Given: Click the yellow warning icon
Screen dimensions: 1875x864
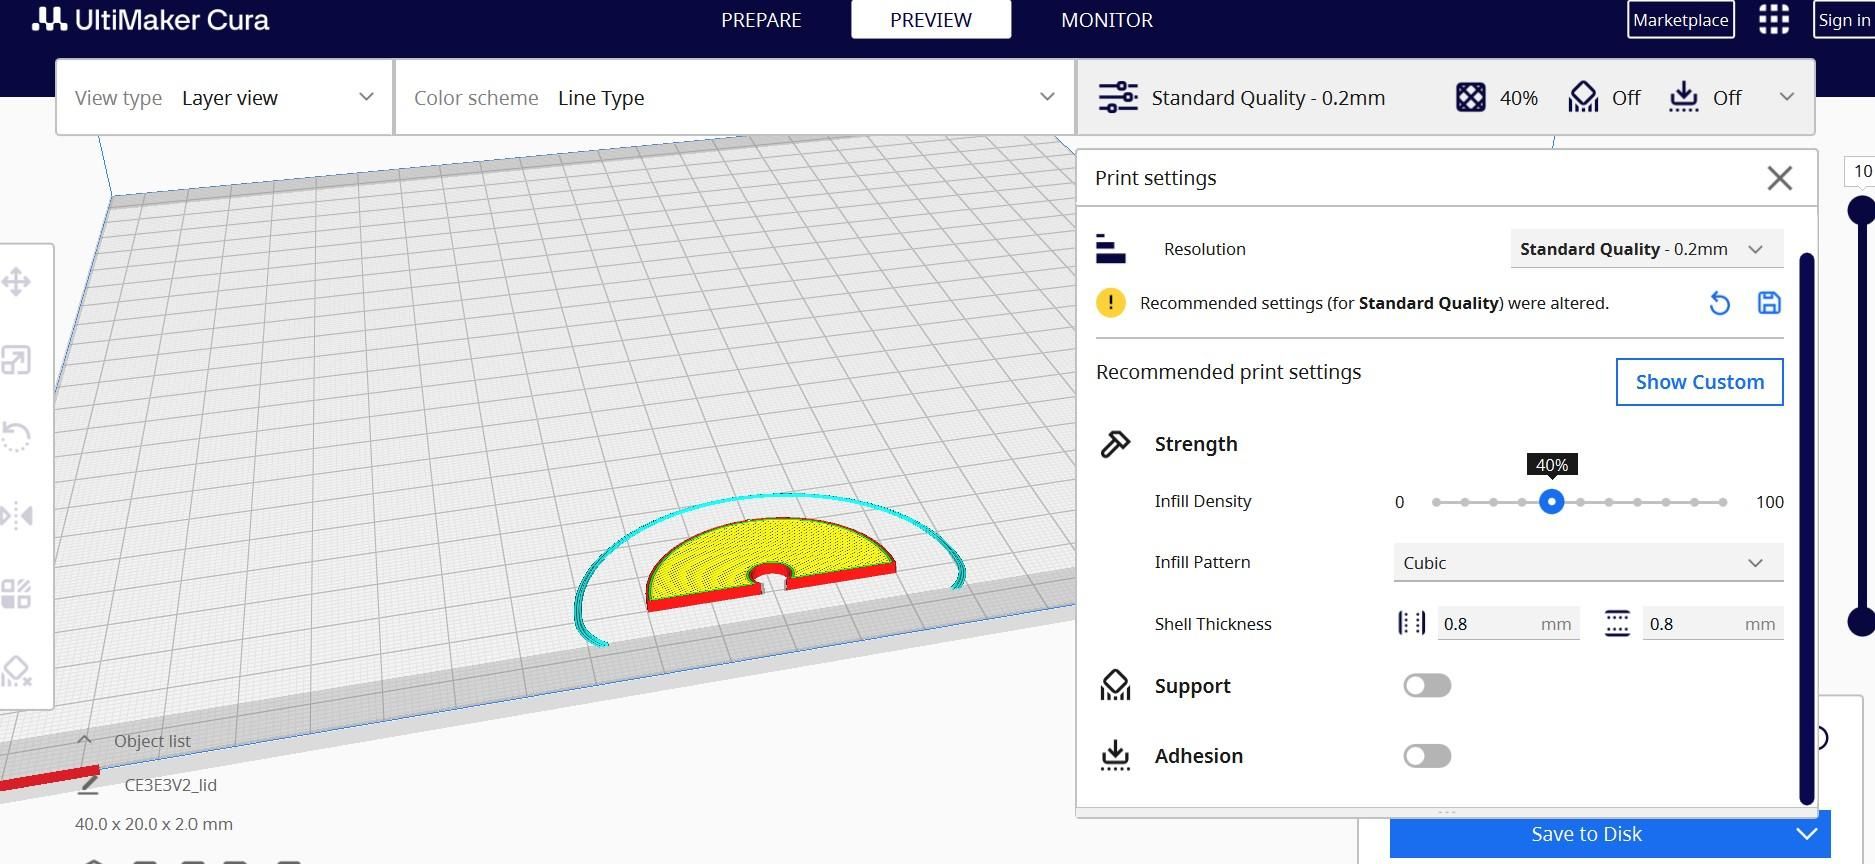Looking at the screenshot, I should (1110, 303).
